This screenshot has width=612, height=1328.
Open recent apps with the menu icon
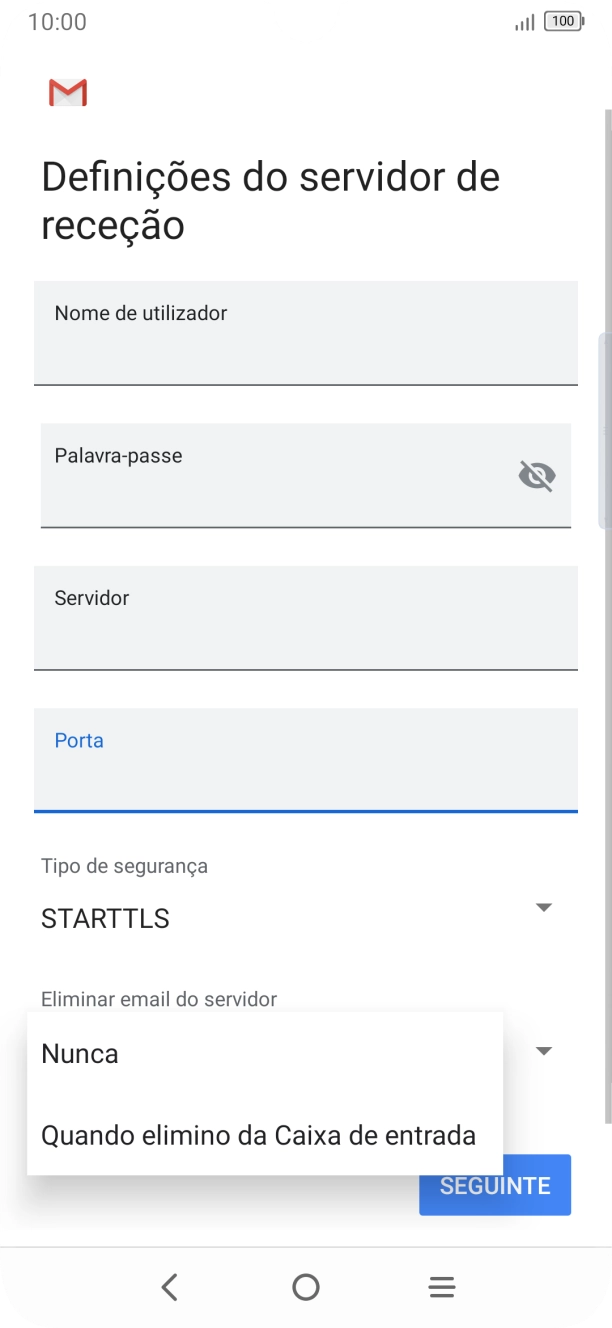pos(441,1287)
